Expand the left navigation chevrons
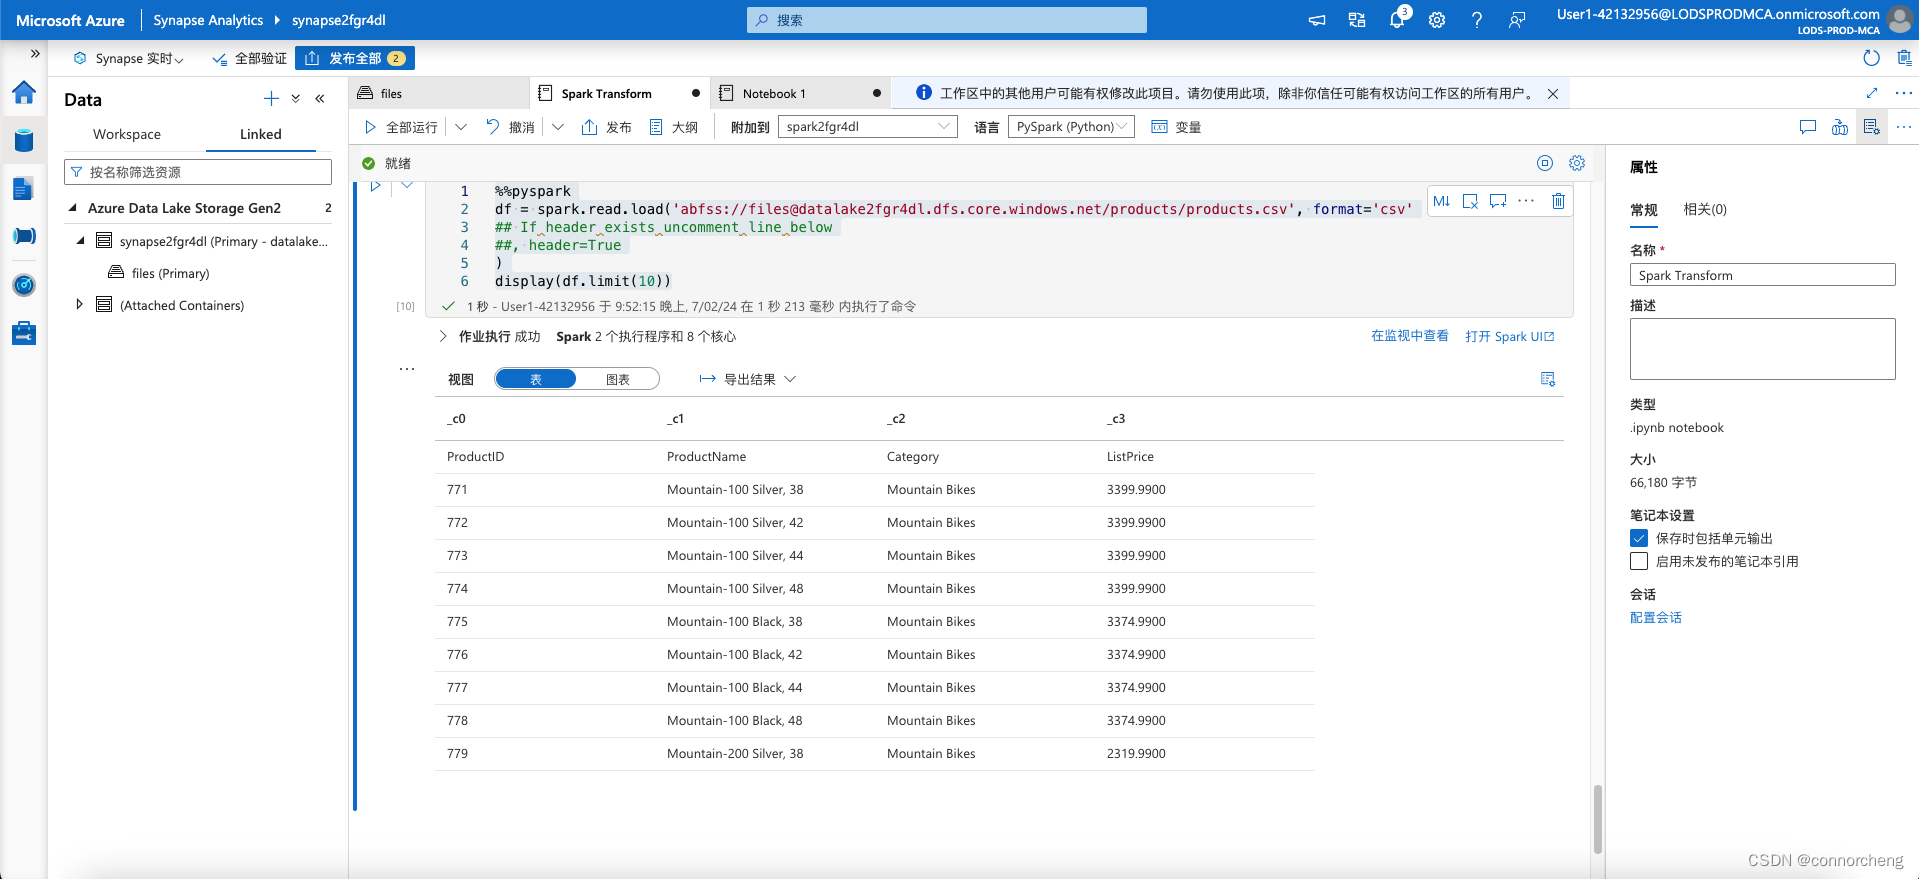This screenshot has width=1919, height=879. pyautogui.click(x=35, y=54)
